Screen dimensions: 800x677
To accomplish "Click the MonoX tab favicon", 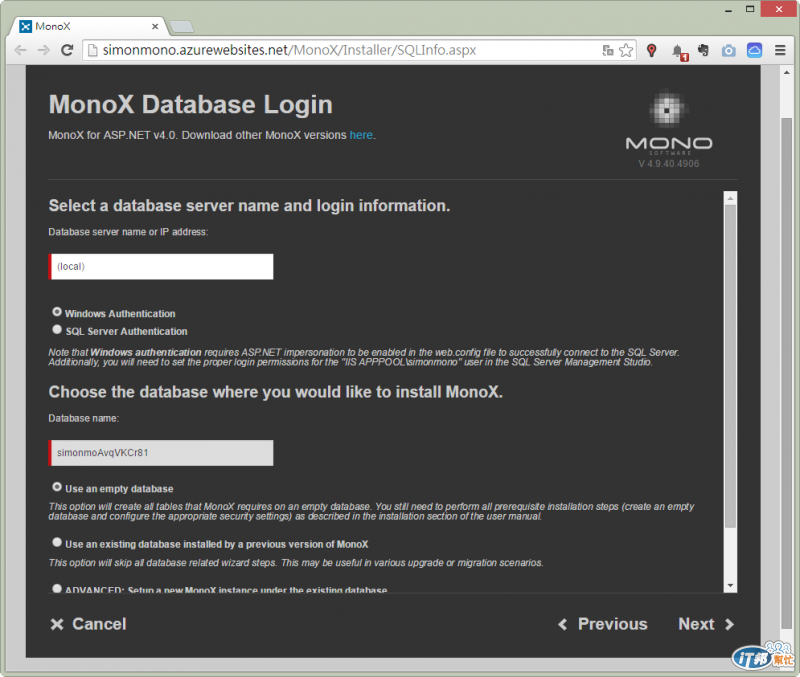I will pyautogui.click(x=26, y=27).
